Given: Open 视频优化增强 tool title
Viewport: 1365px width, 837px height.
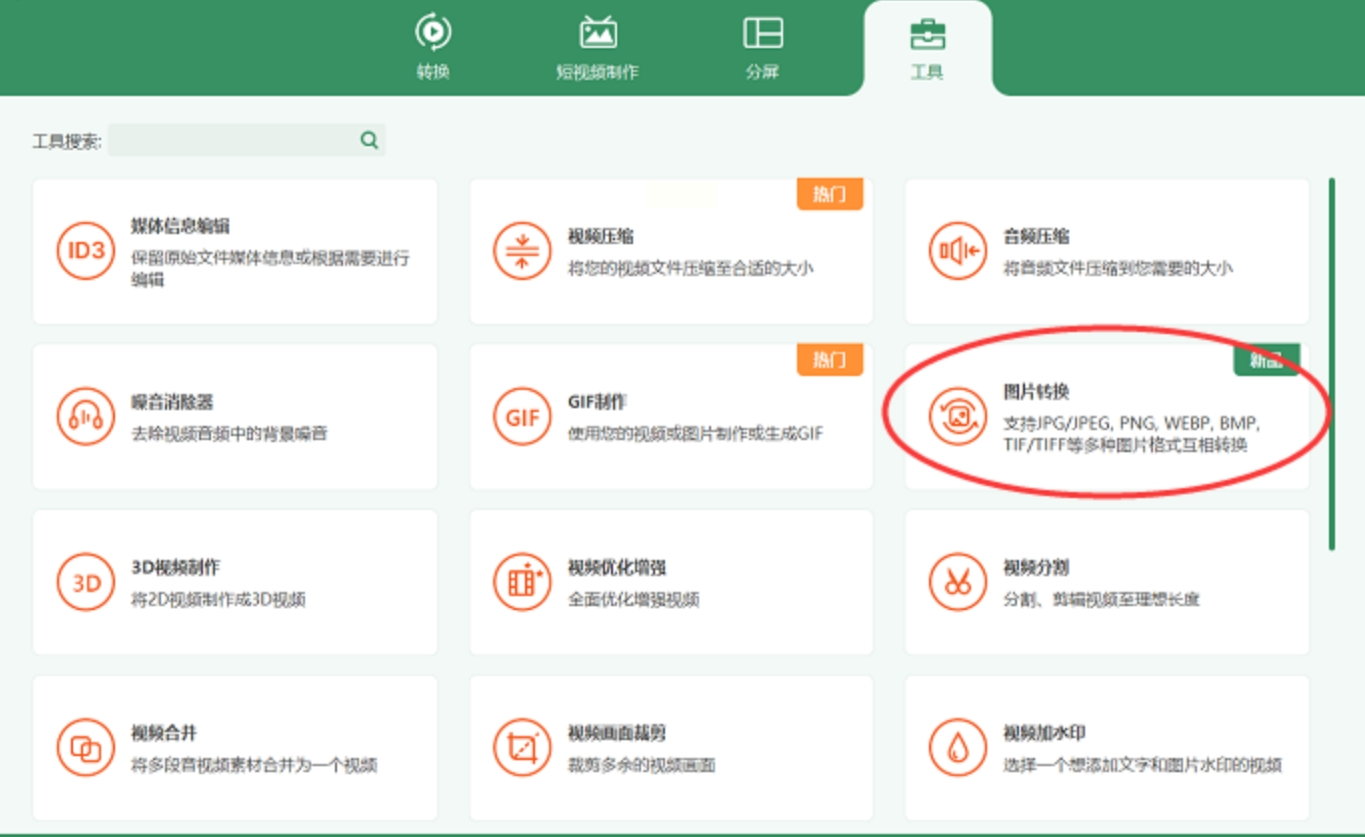Looking at the screenshot, I should coord(617,567).
